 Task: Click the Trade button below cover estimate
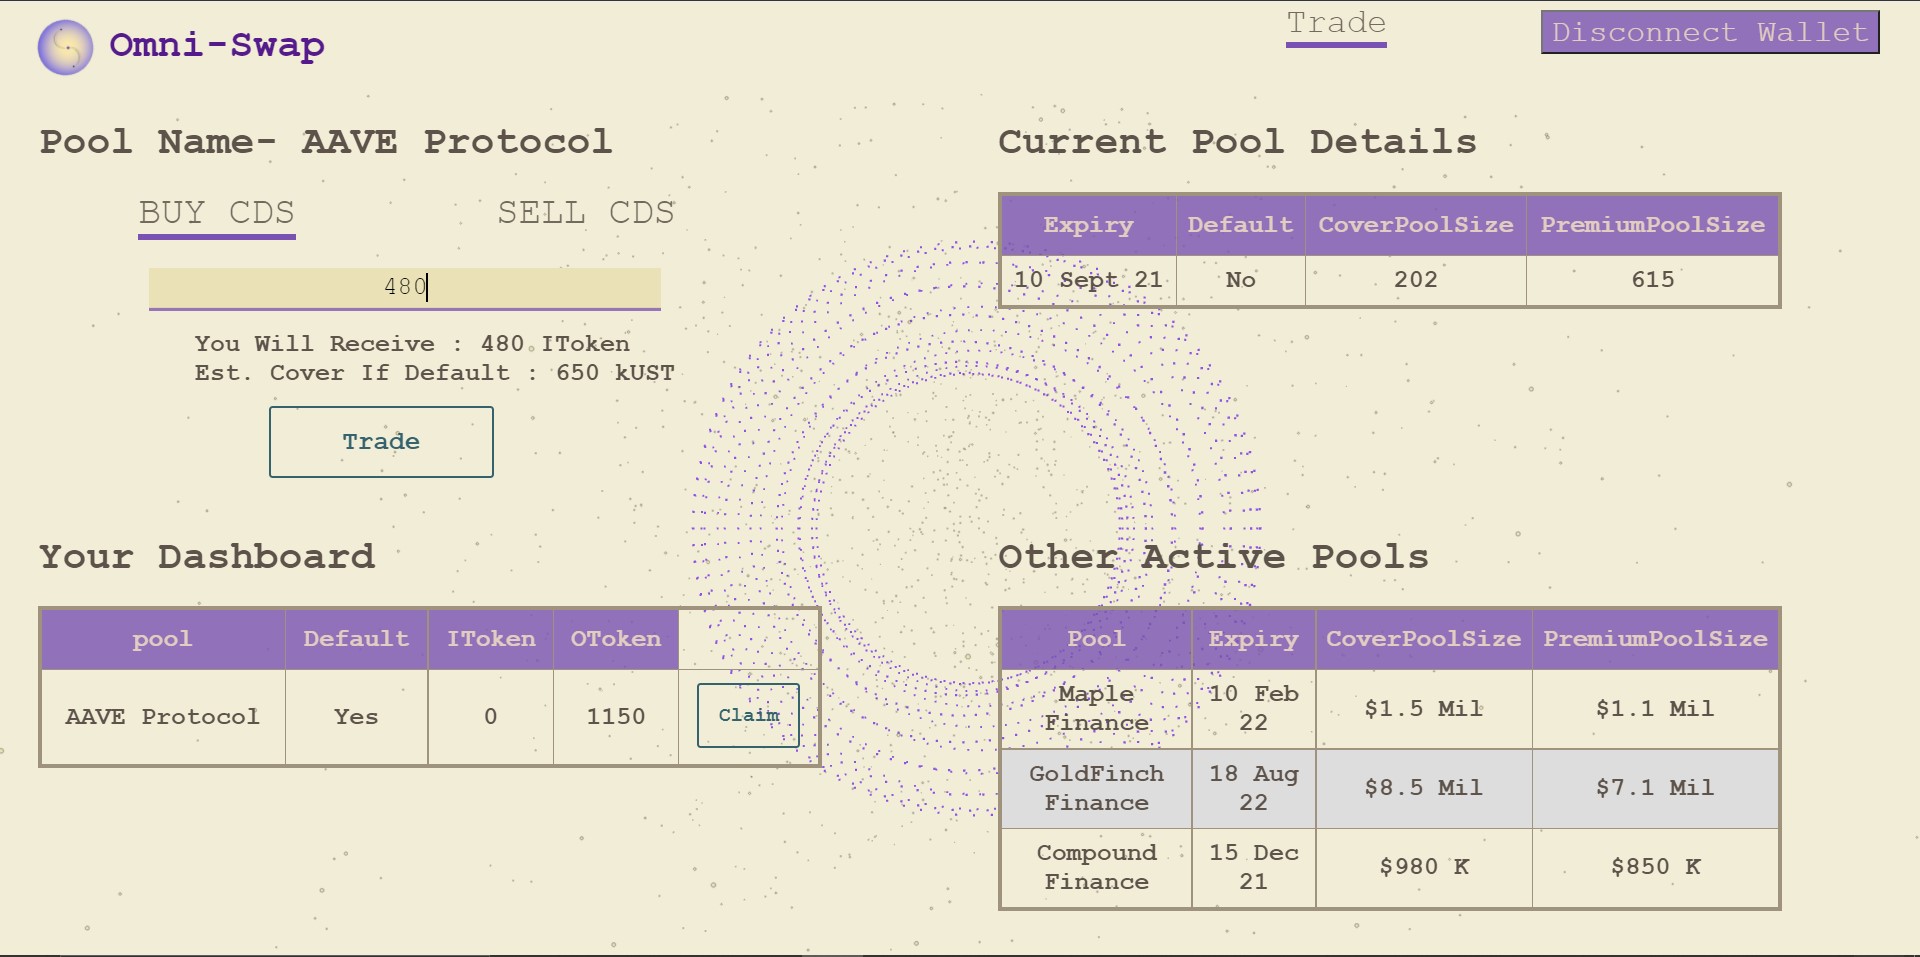click(381, 442)
